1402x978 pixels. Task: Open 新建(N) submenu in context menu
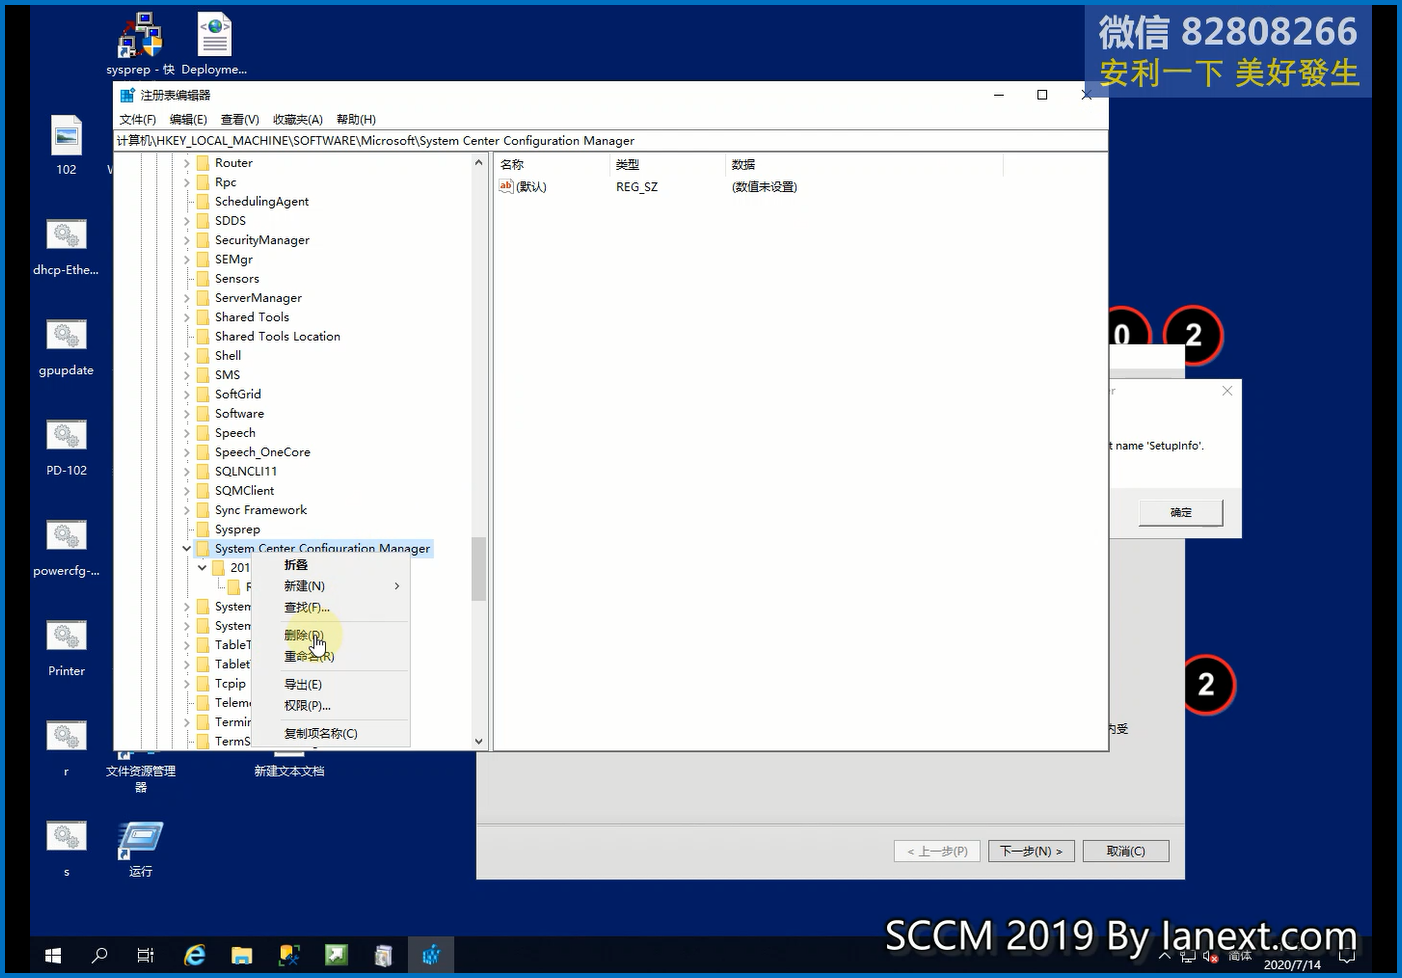pyautogui.click(x=330, y=586)
